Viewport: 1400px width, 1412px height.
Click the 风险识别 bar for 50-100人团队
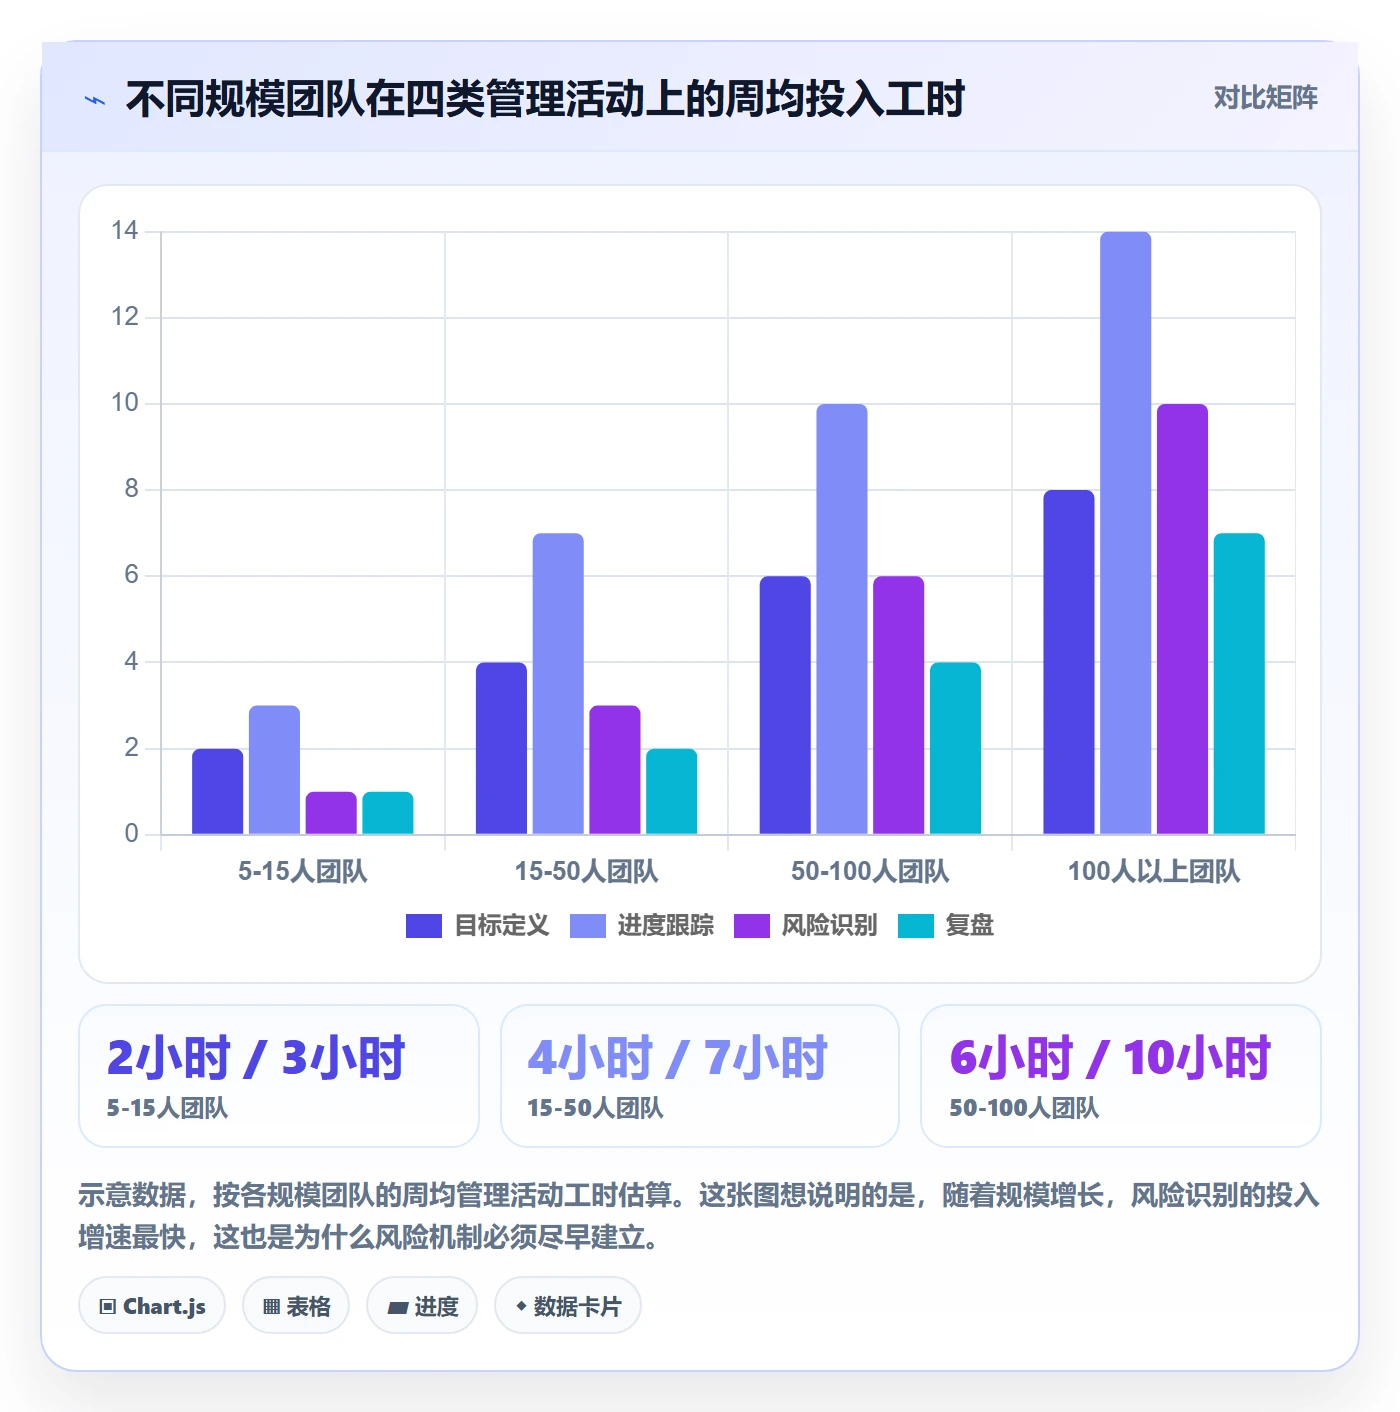click(899, 705)
